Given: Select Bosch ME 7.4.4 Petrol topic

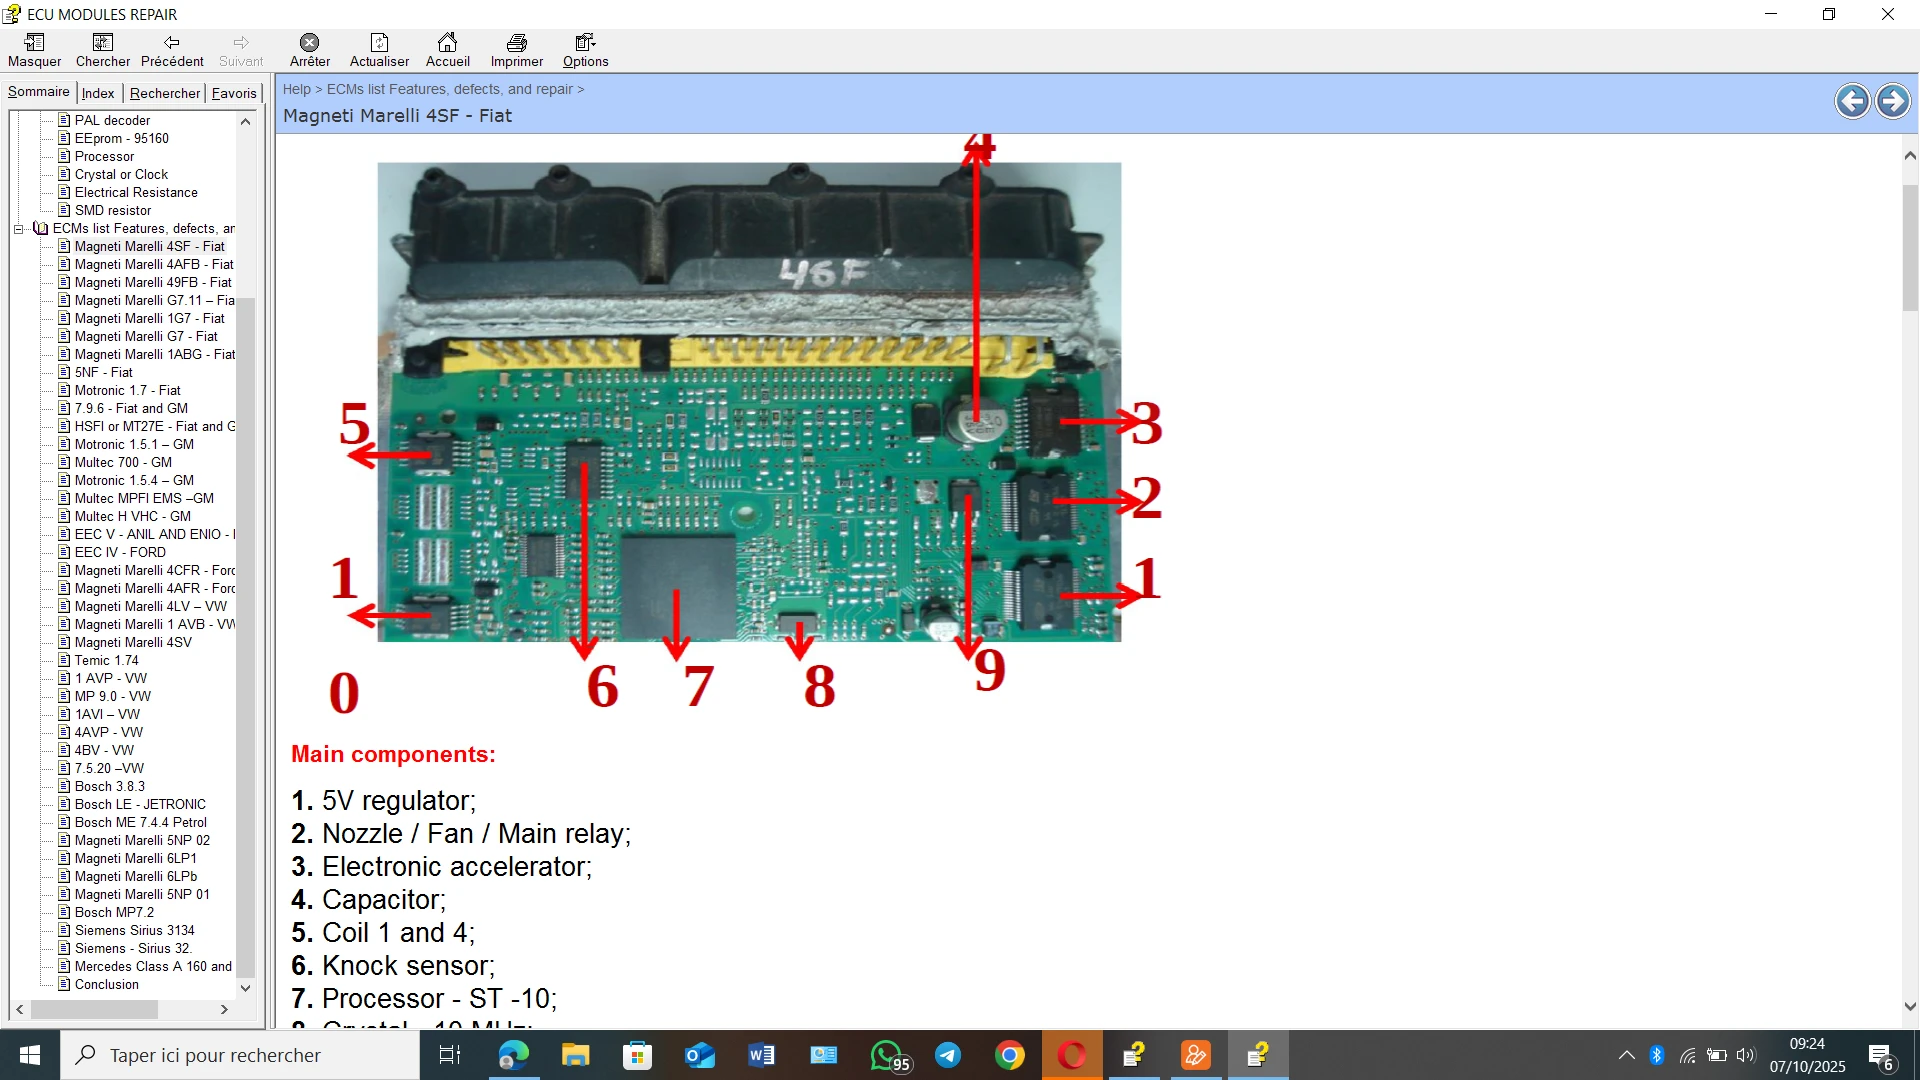Looking at the screenshot, I should coord(140,823).
